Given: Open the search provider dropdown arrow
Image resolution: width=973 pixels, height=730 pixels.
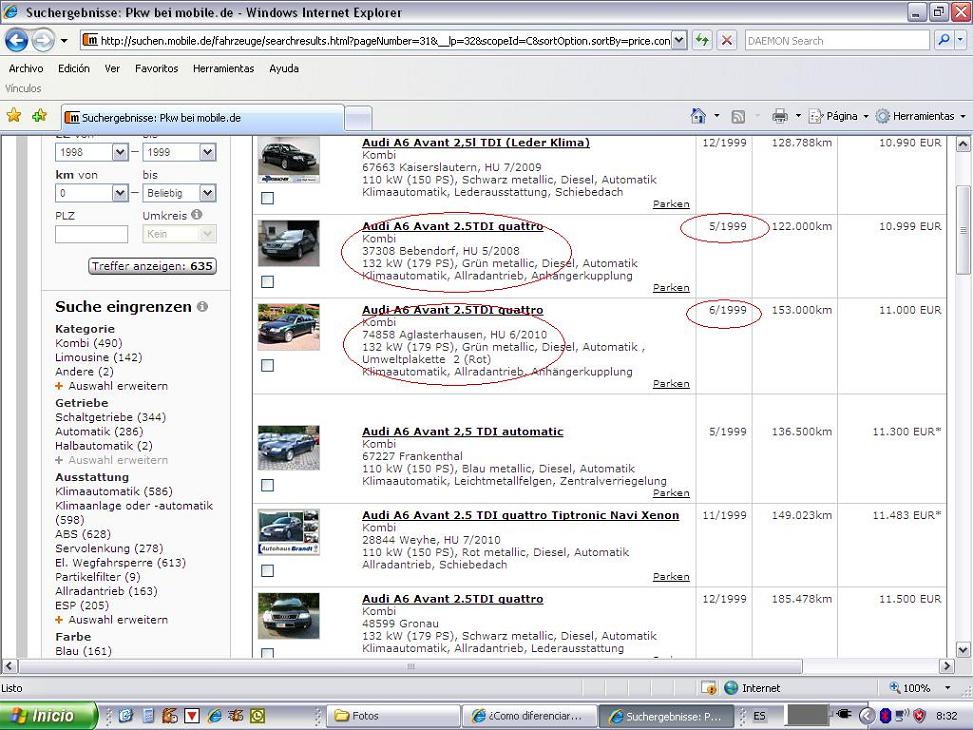Looking at the screenshot, I should [961, 41].
